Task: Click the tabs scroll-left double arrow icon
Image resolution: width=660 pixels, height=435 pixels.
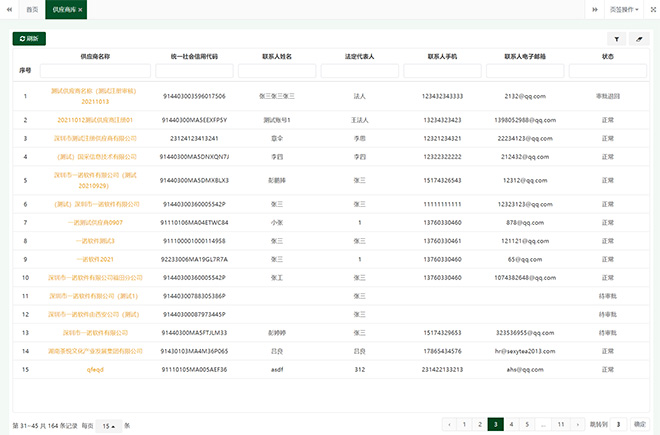Action: [x=9, y=9]
